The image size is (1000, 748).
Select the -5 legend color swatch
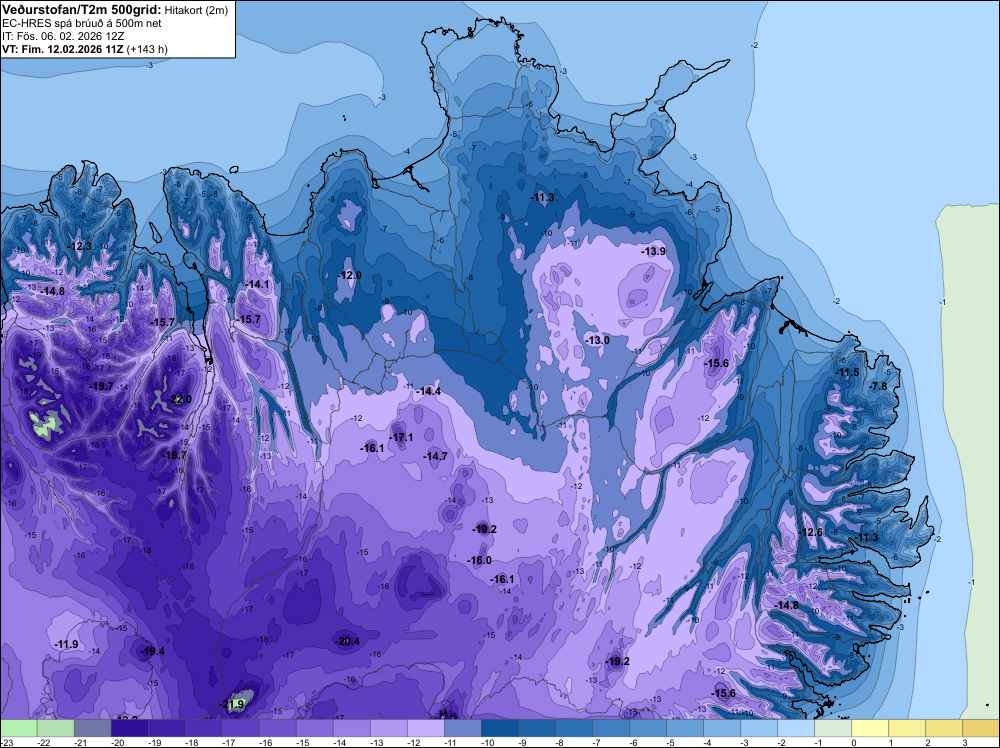pos(684,728)
